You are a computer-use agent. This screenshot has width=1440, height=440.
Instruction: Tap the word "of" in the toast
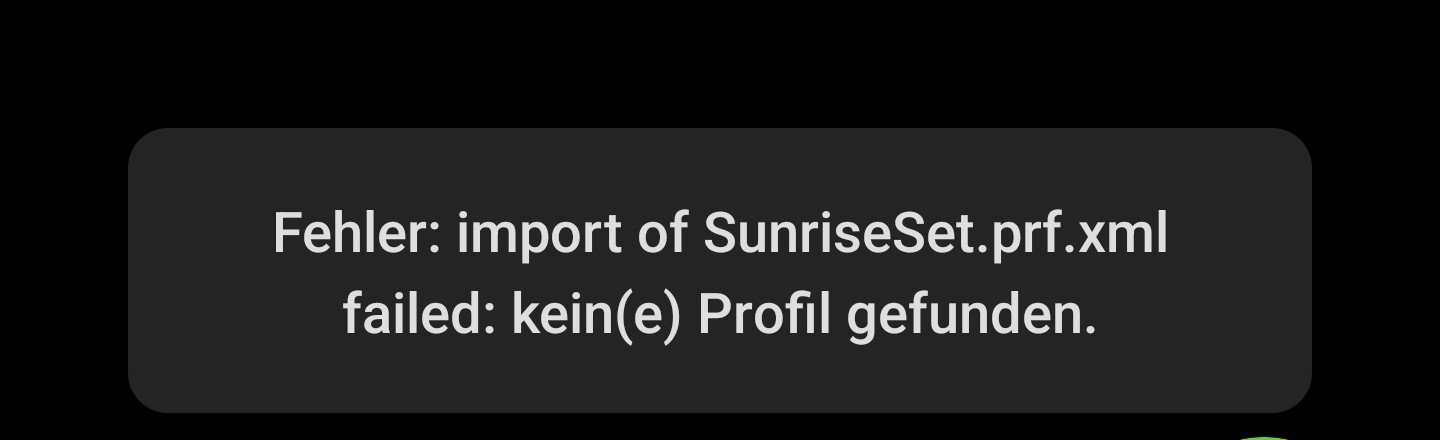pyautogui.click(x=662, y=235)
